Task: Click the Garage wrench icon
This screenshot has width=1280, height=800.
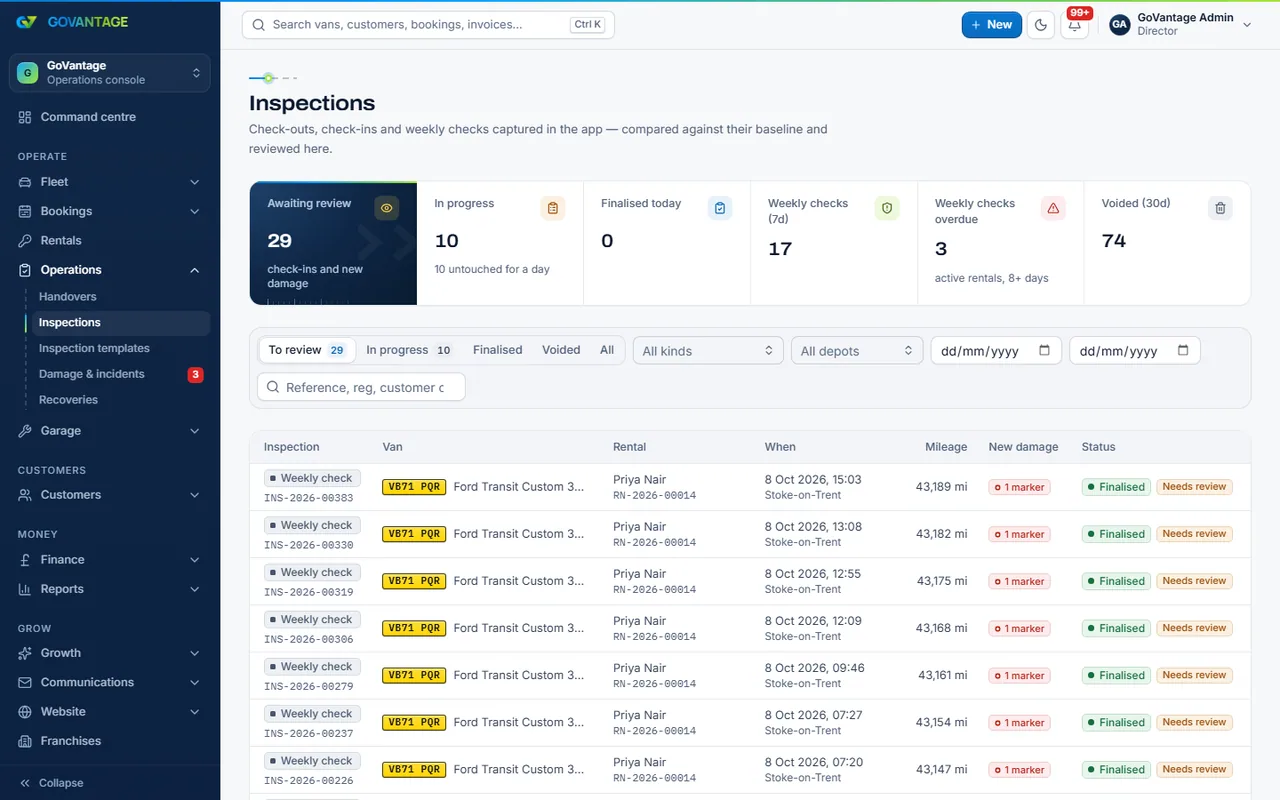Action: click(25, 431)
